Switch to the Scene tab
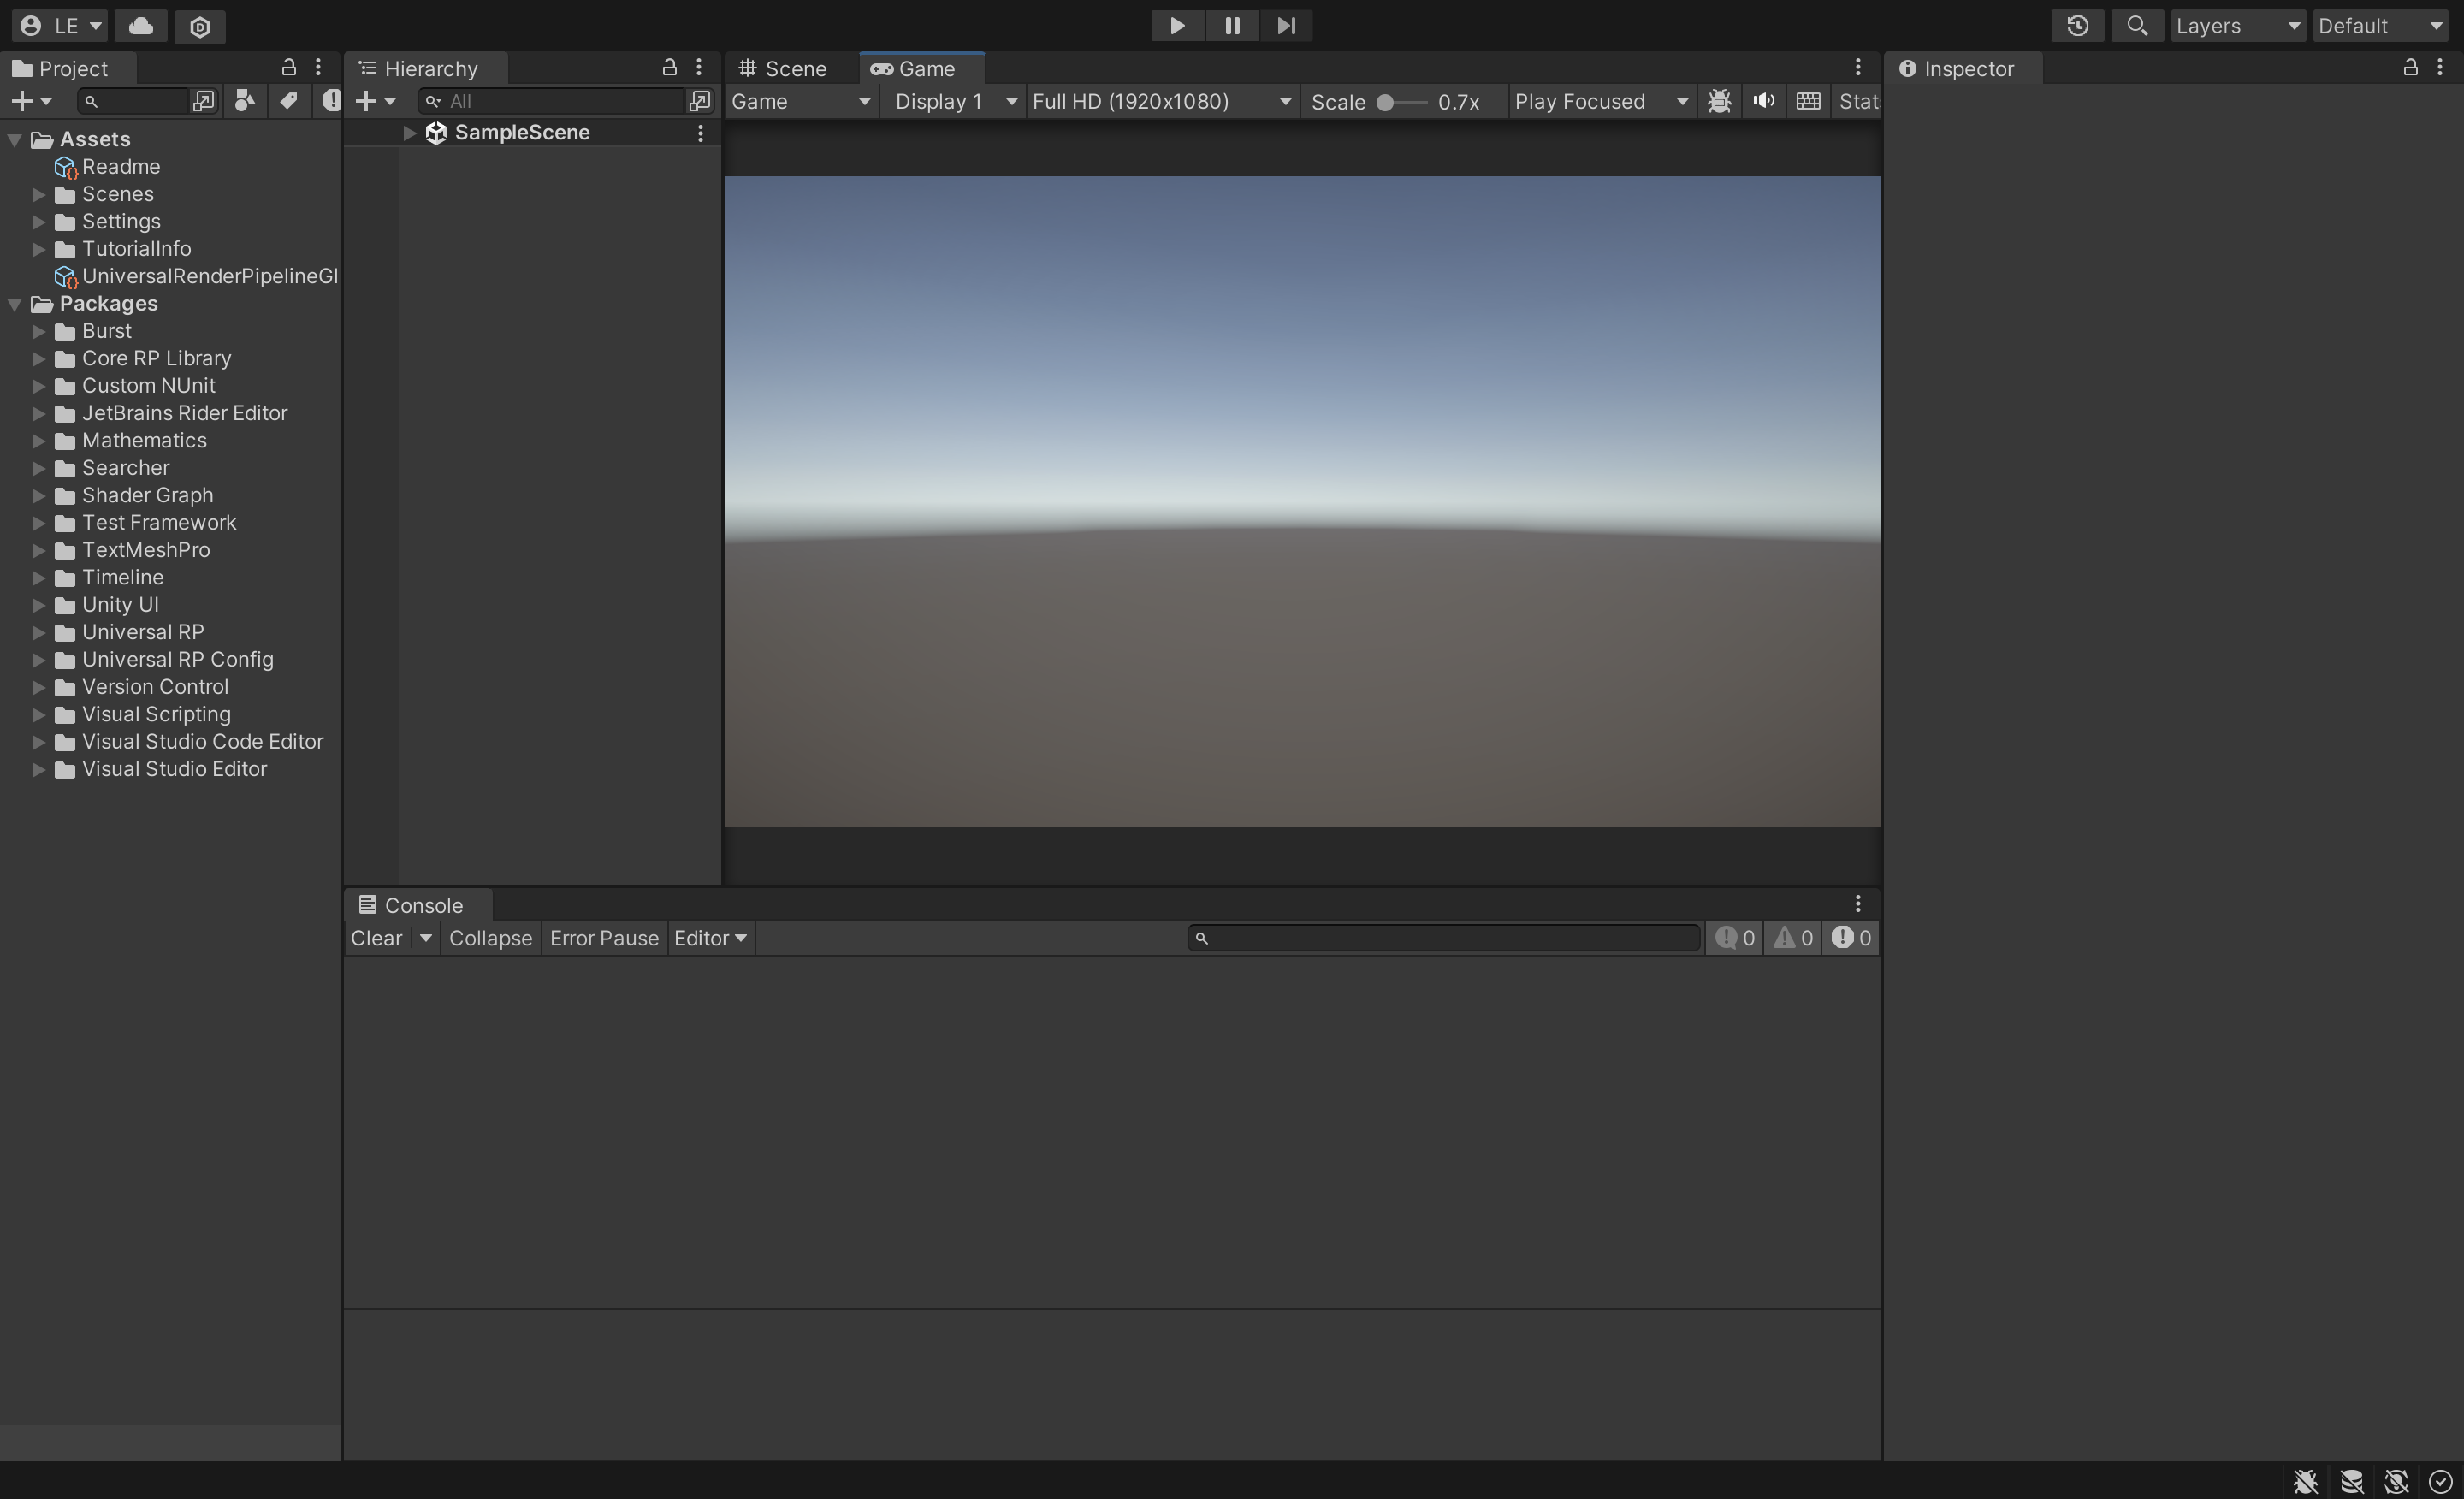The width and height of the screenshot is (2464, 1499). coord(784,69)
